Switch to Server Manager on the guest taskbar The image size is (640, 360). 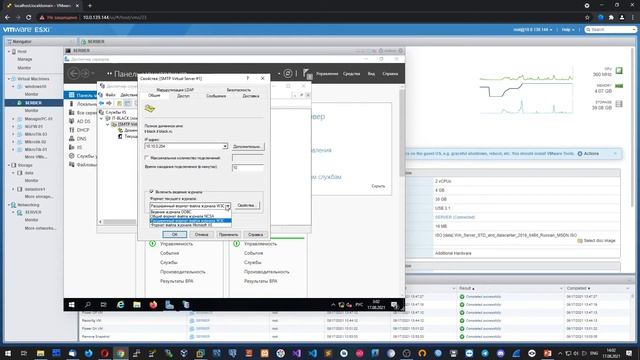pyautogui.click(x=169, y=305)
